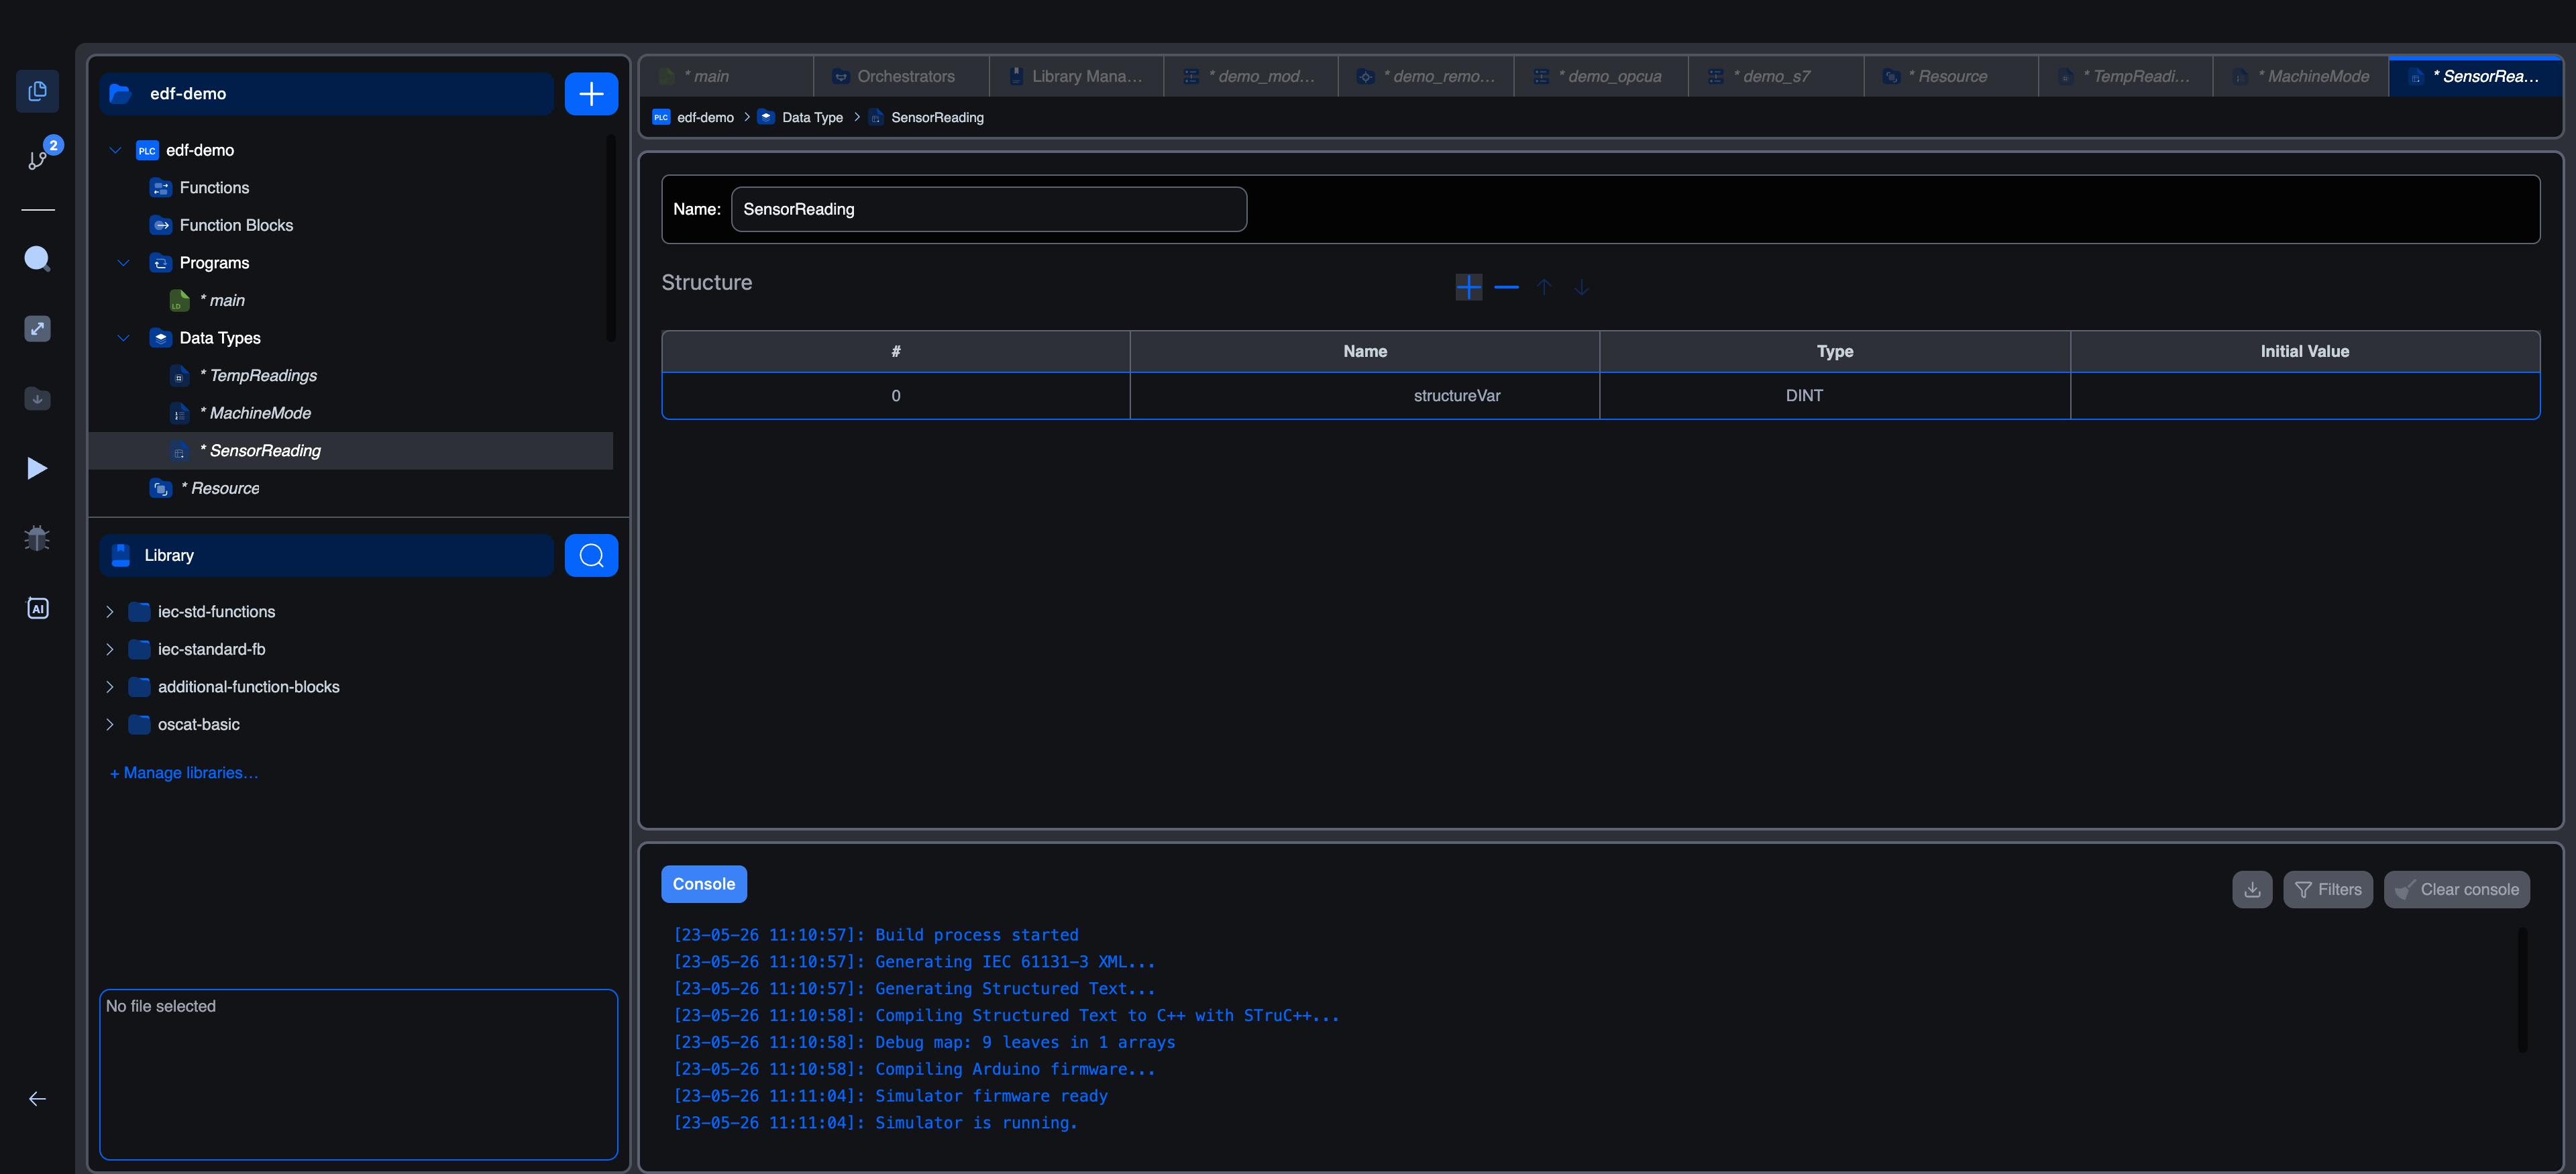Click the download folder sidebar icon
This screenshot has height=1174, width=2576.
pos(37,398)
